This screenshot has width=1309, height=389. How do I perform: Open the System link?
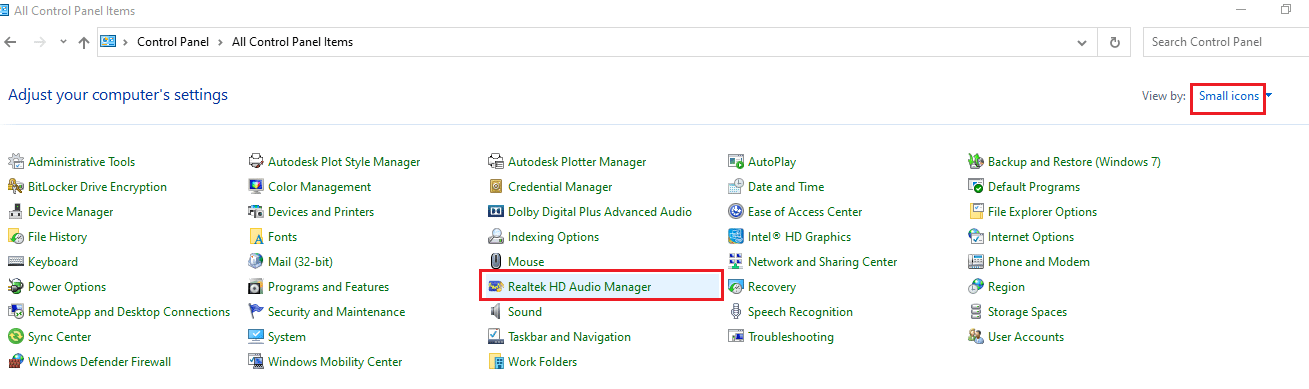(287, 337)
